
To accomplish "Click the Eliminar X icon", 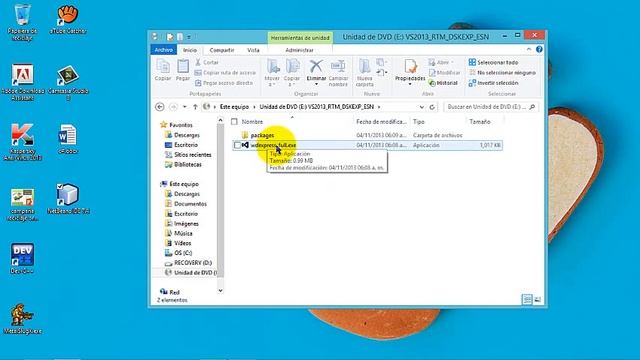I will pyautogui.click(x=316, y=66).
